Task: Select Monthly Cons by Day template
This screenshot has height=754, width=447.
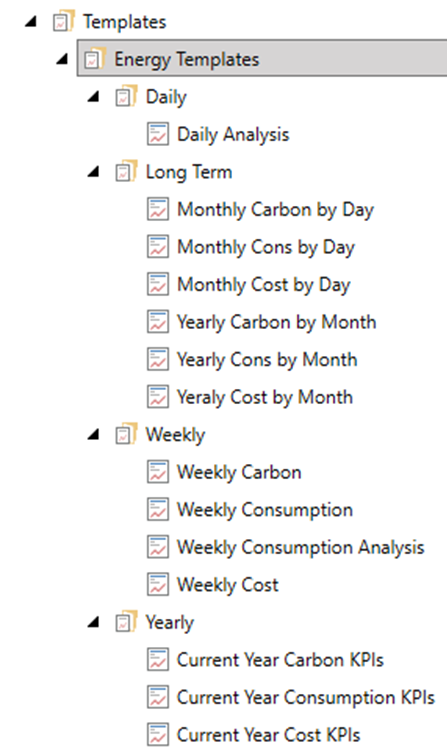Action: (266, 247)
